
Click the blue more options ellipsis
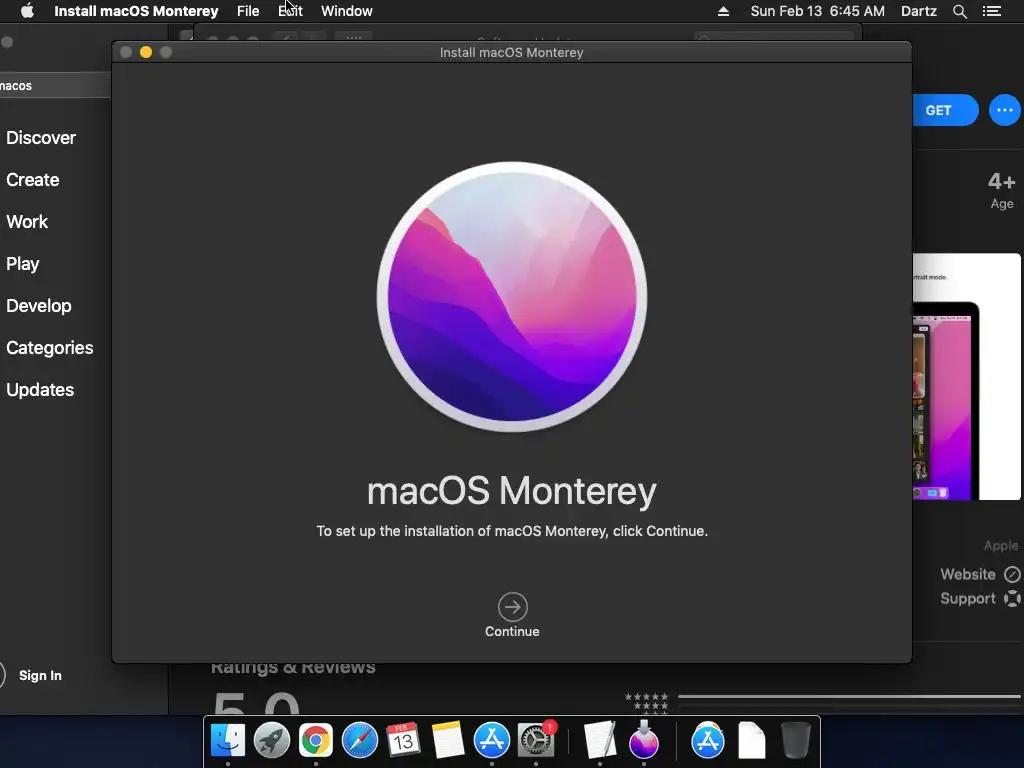point(1004,110)
